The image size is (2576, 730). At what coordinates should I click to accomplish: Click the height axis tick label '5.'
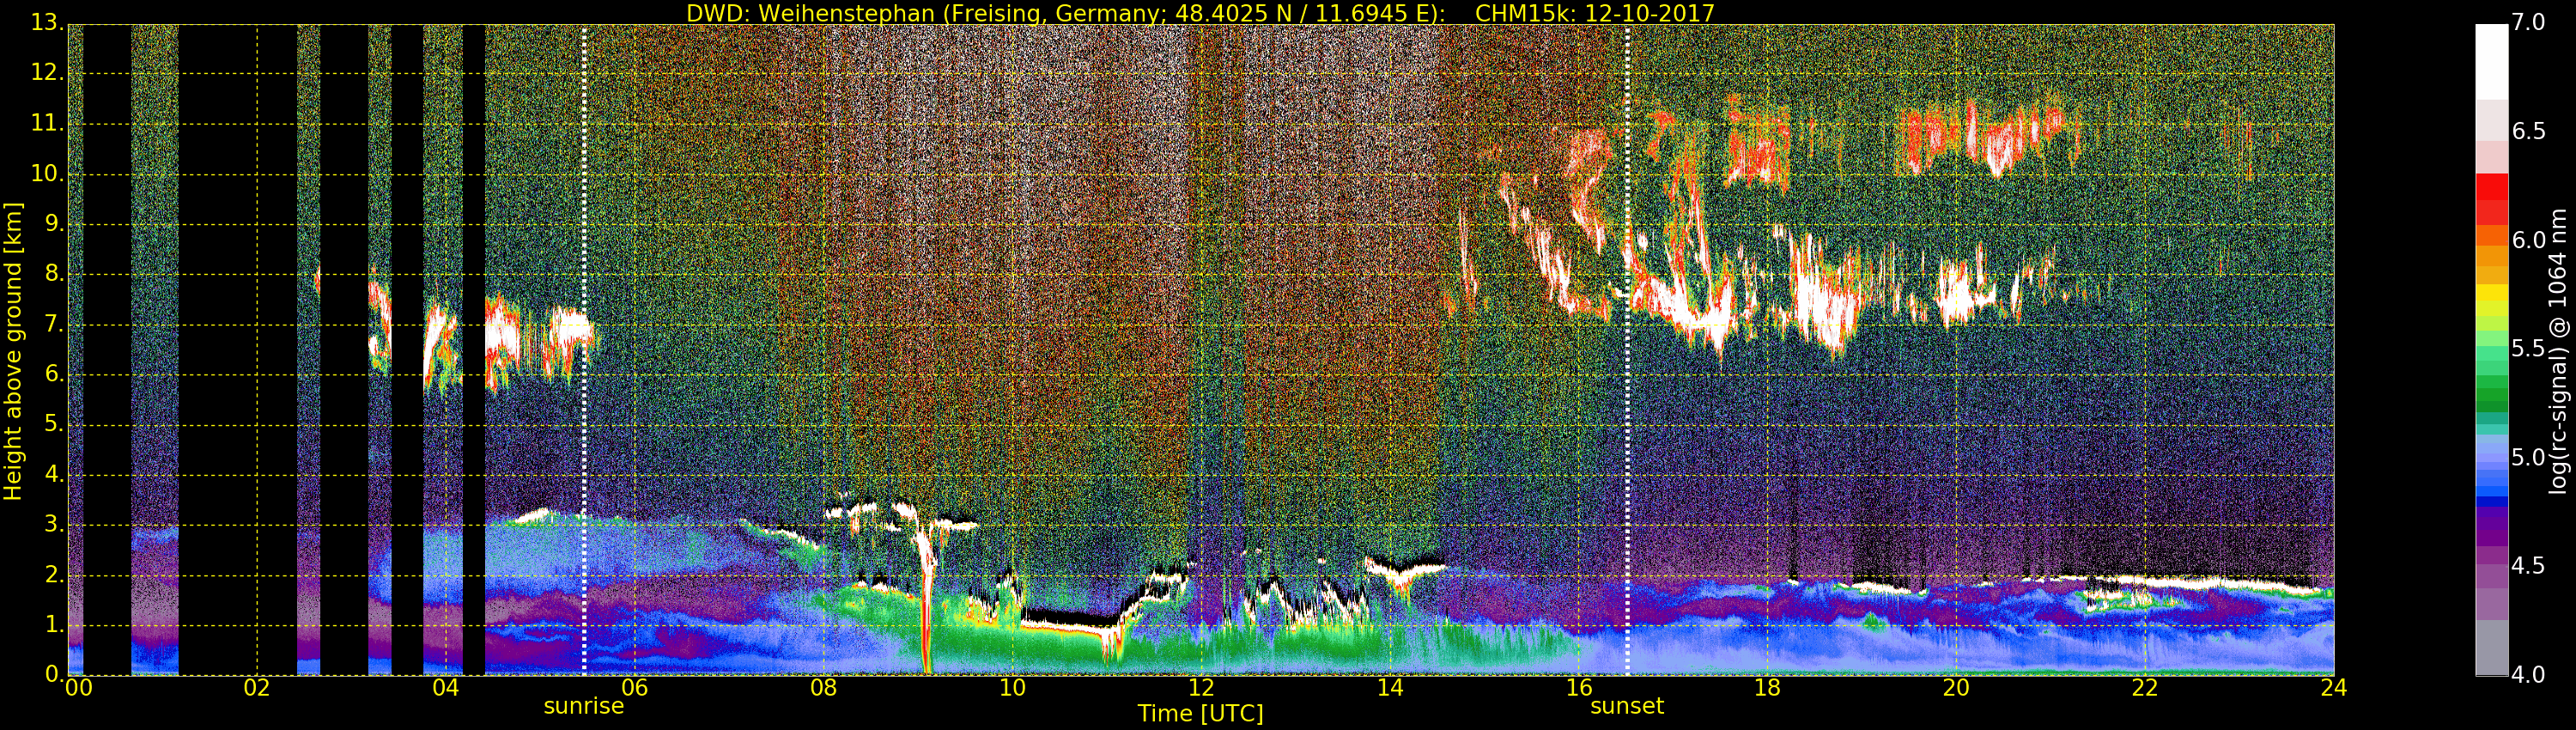click(x=54, y=424)
